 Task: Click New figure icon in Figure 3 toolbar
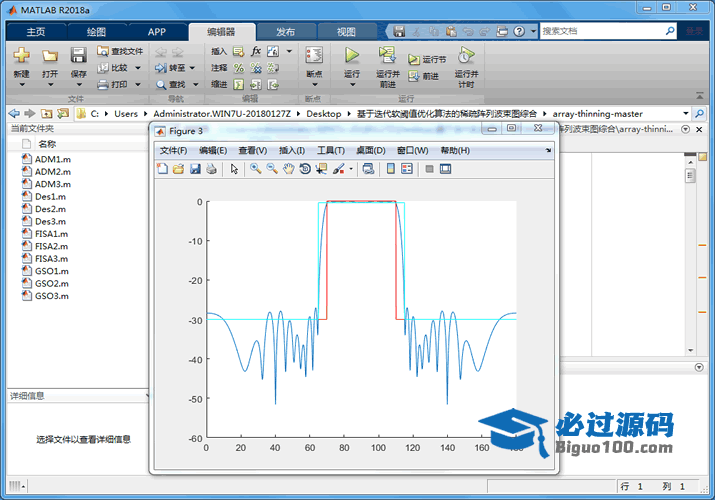click(162, 169)
